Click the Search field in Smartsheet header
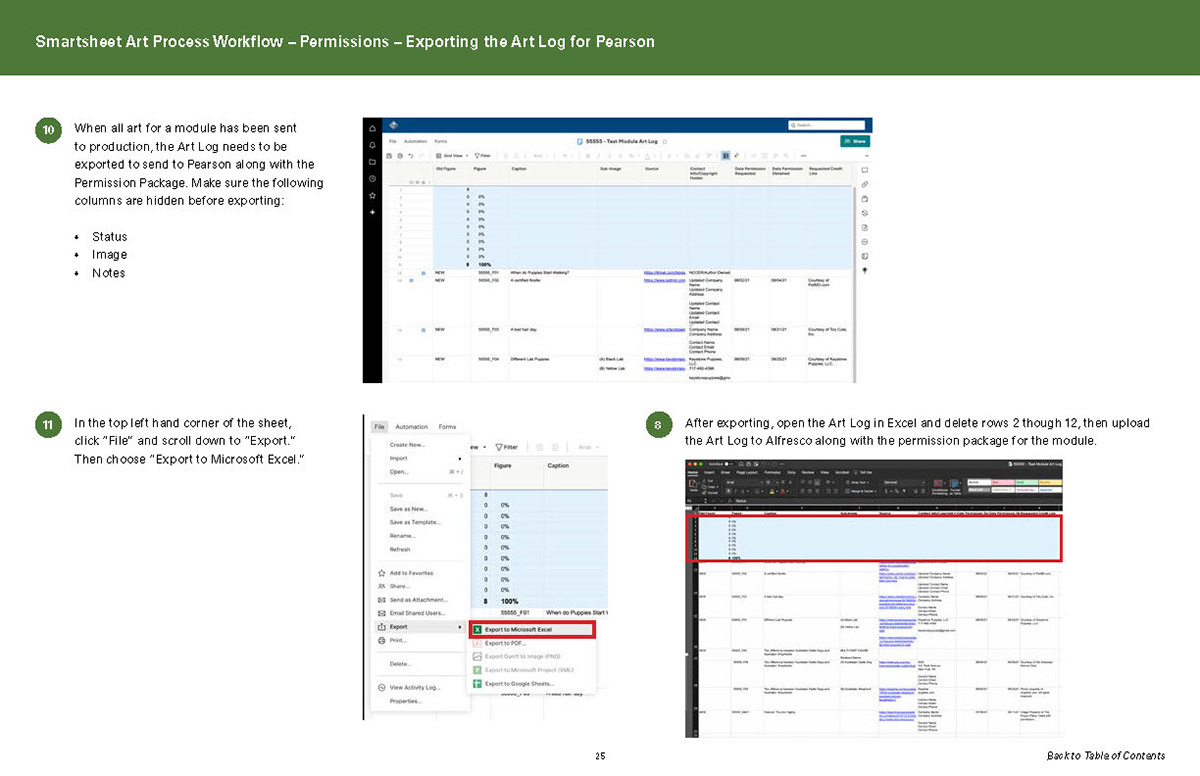1200x776 pixels. [827, 125]
